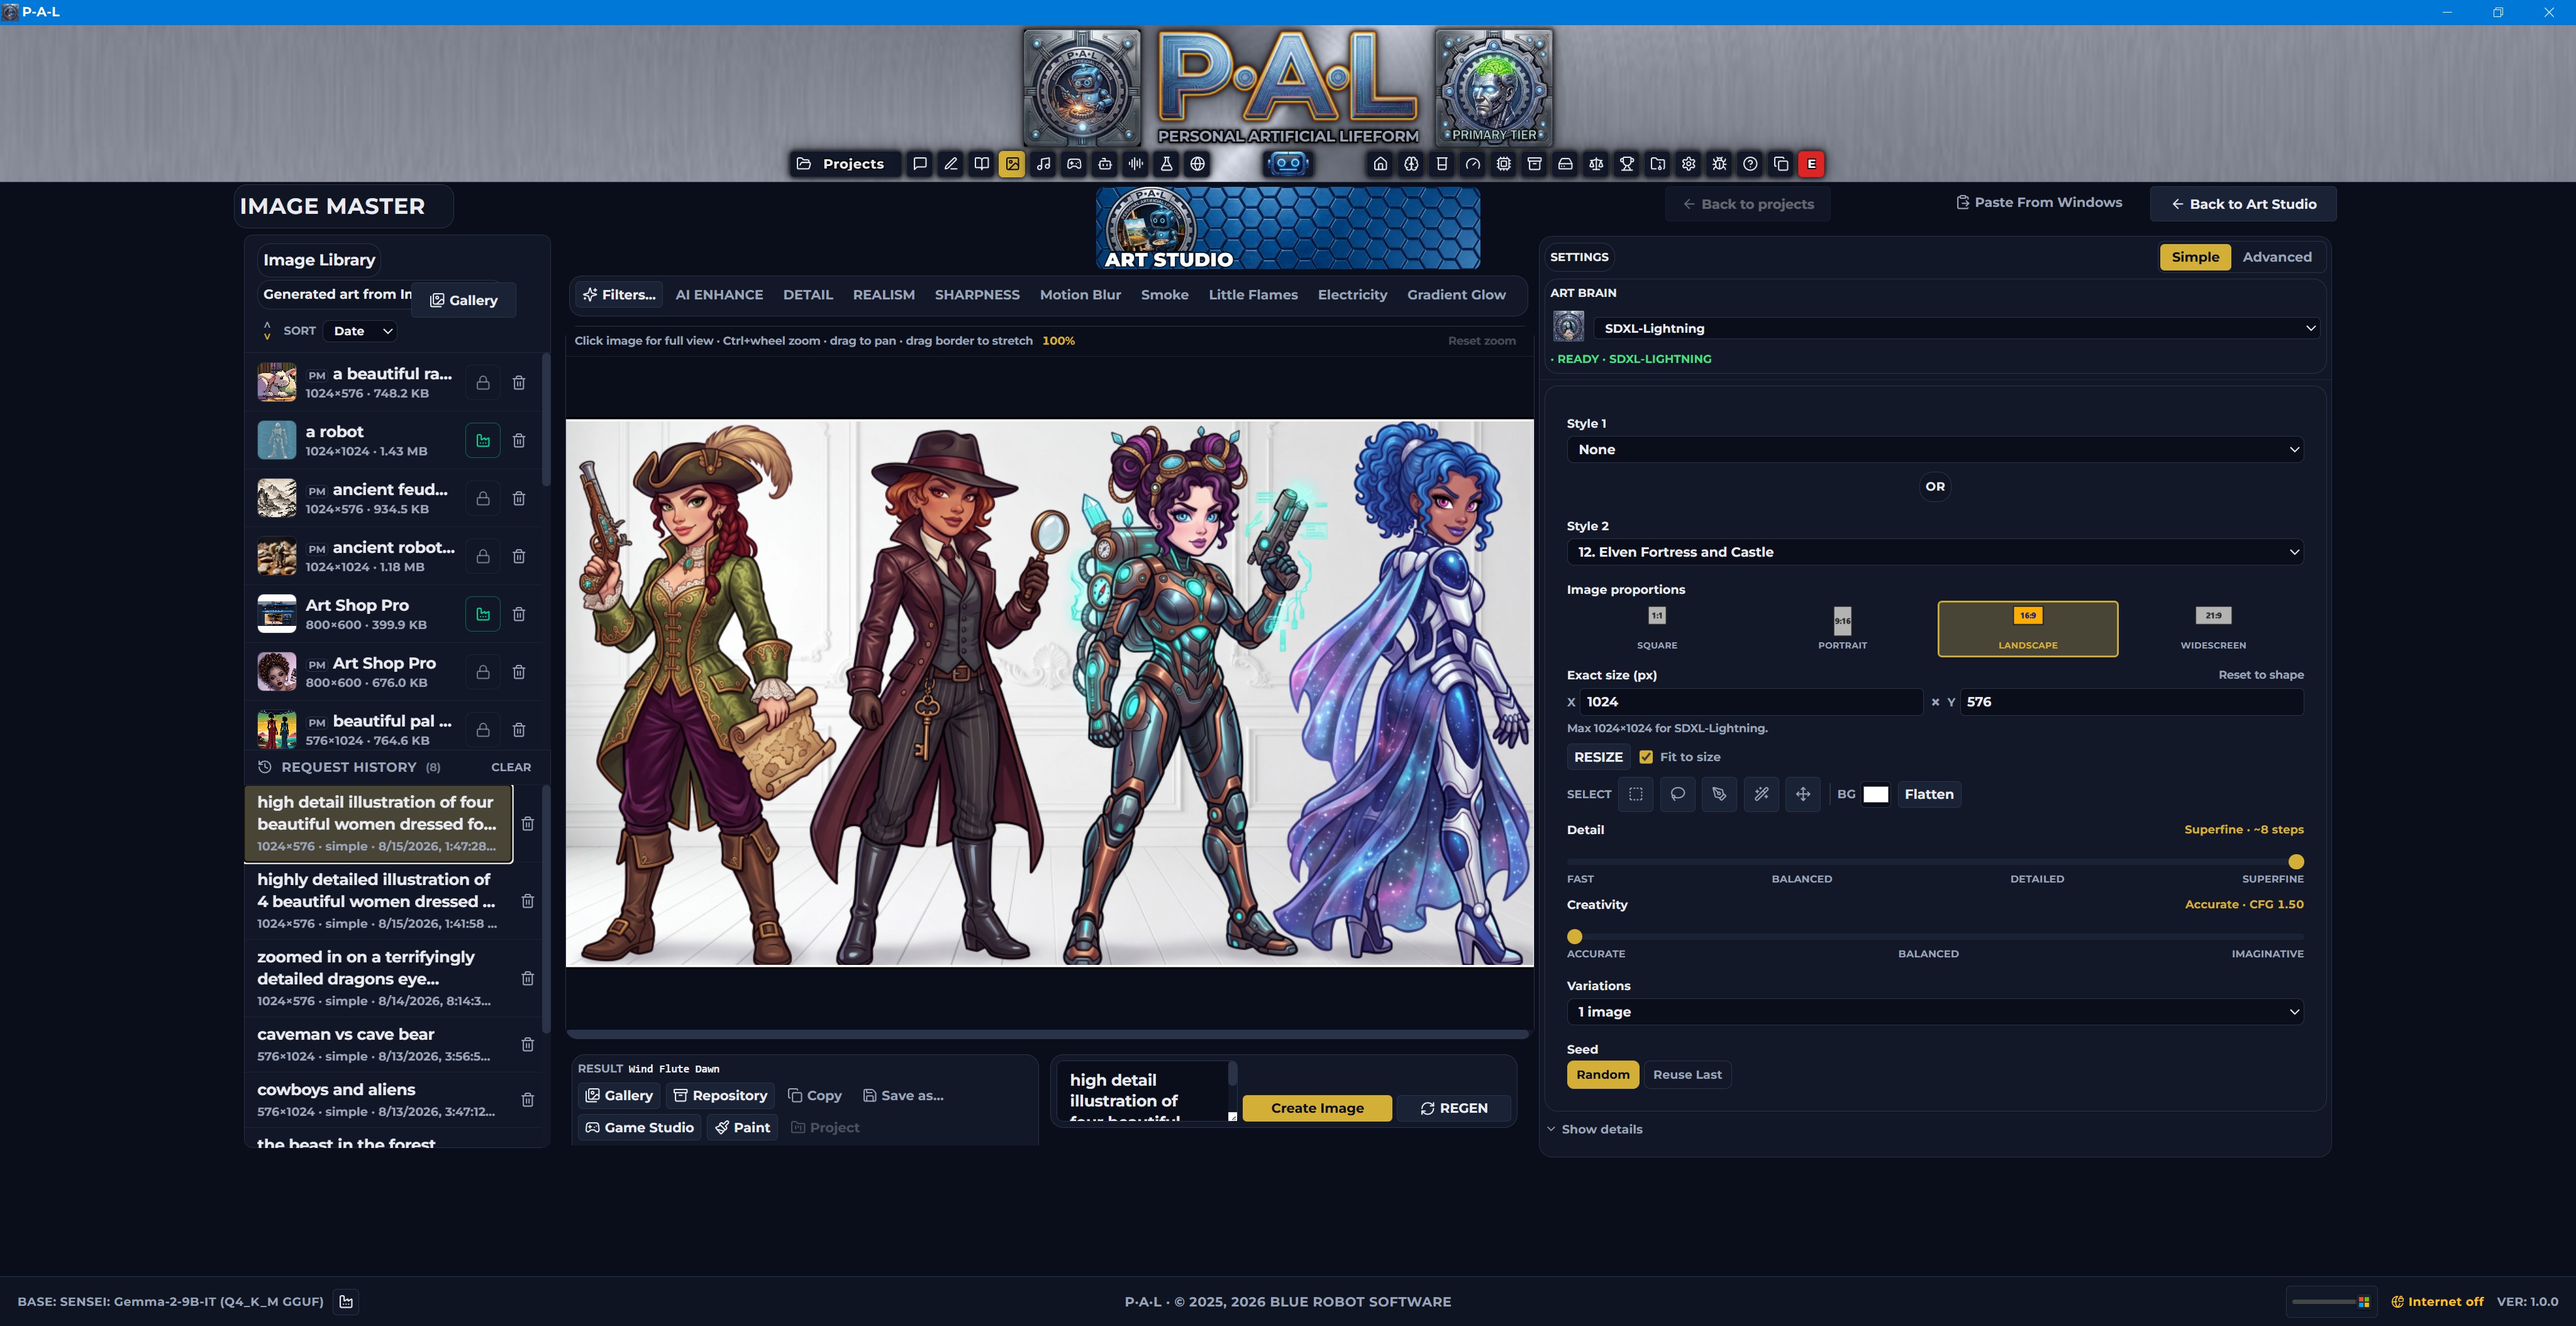Select the magic wand selection tool
The width and height of the screenshot is (2576, 1326).
point(1761,794)
